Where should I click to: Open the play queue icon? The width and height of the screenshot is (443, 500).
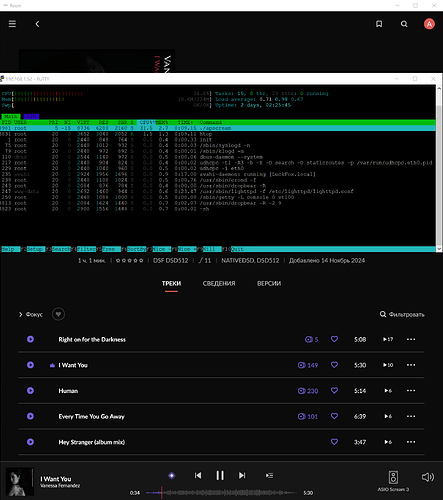pyautogui.click(x=269, y=476)
